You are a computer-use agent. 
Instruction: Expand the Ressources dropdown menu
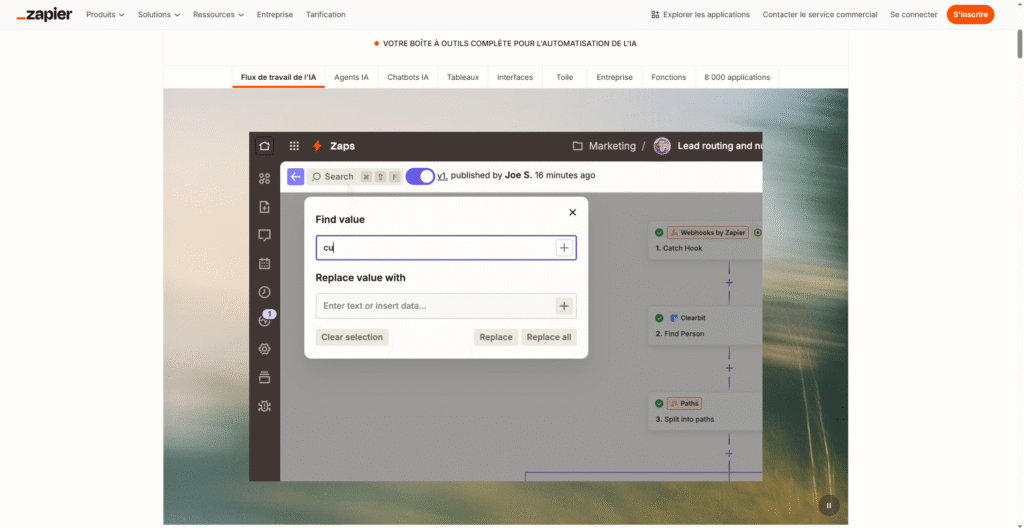pos(219,15)
